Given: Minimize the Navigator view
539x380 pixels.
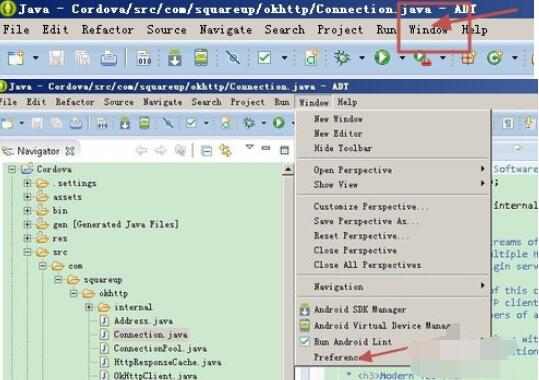Looking at the screenshot, I should pos(266,148).
